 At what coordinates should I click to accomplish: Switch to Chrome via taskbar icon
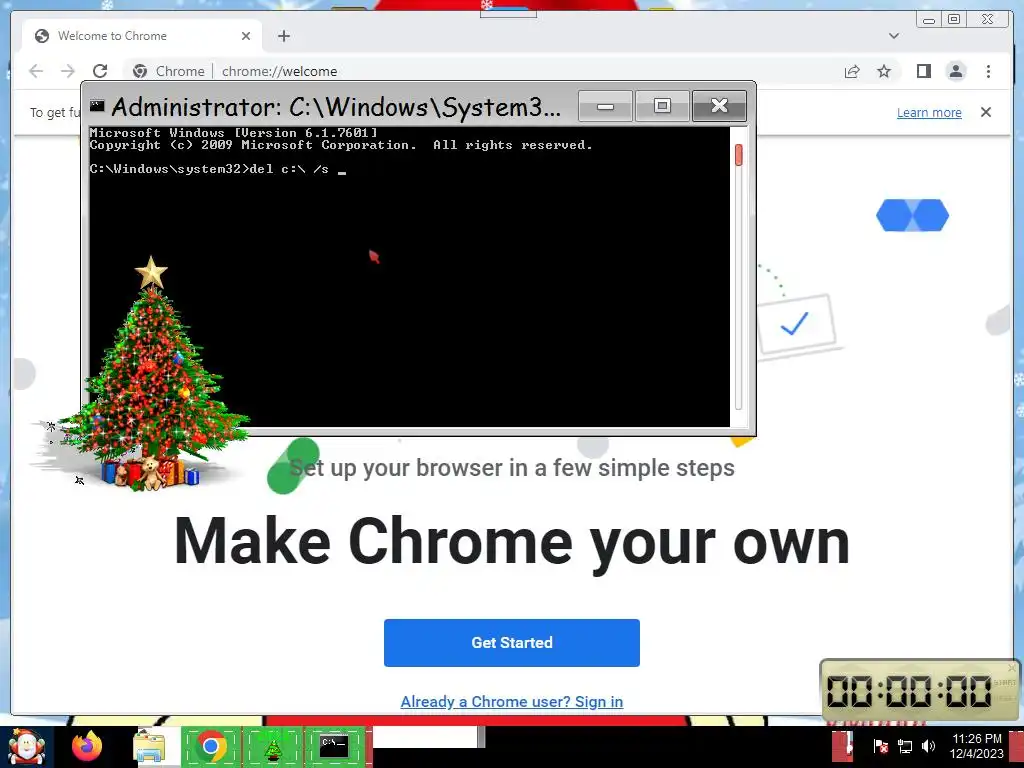click(x=211, y=746)
